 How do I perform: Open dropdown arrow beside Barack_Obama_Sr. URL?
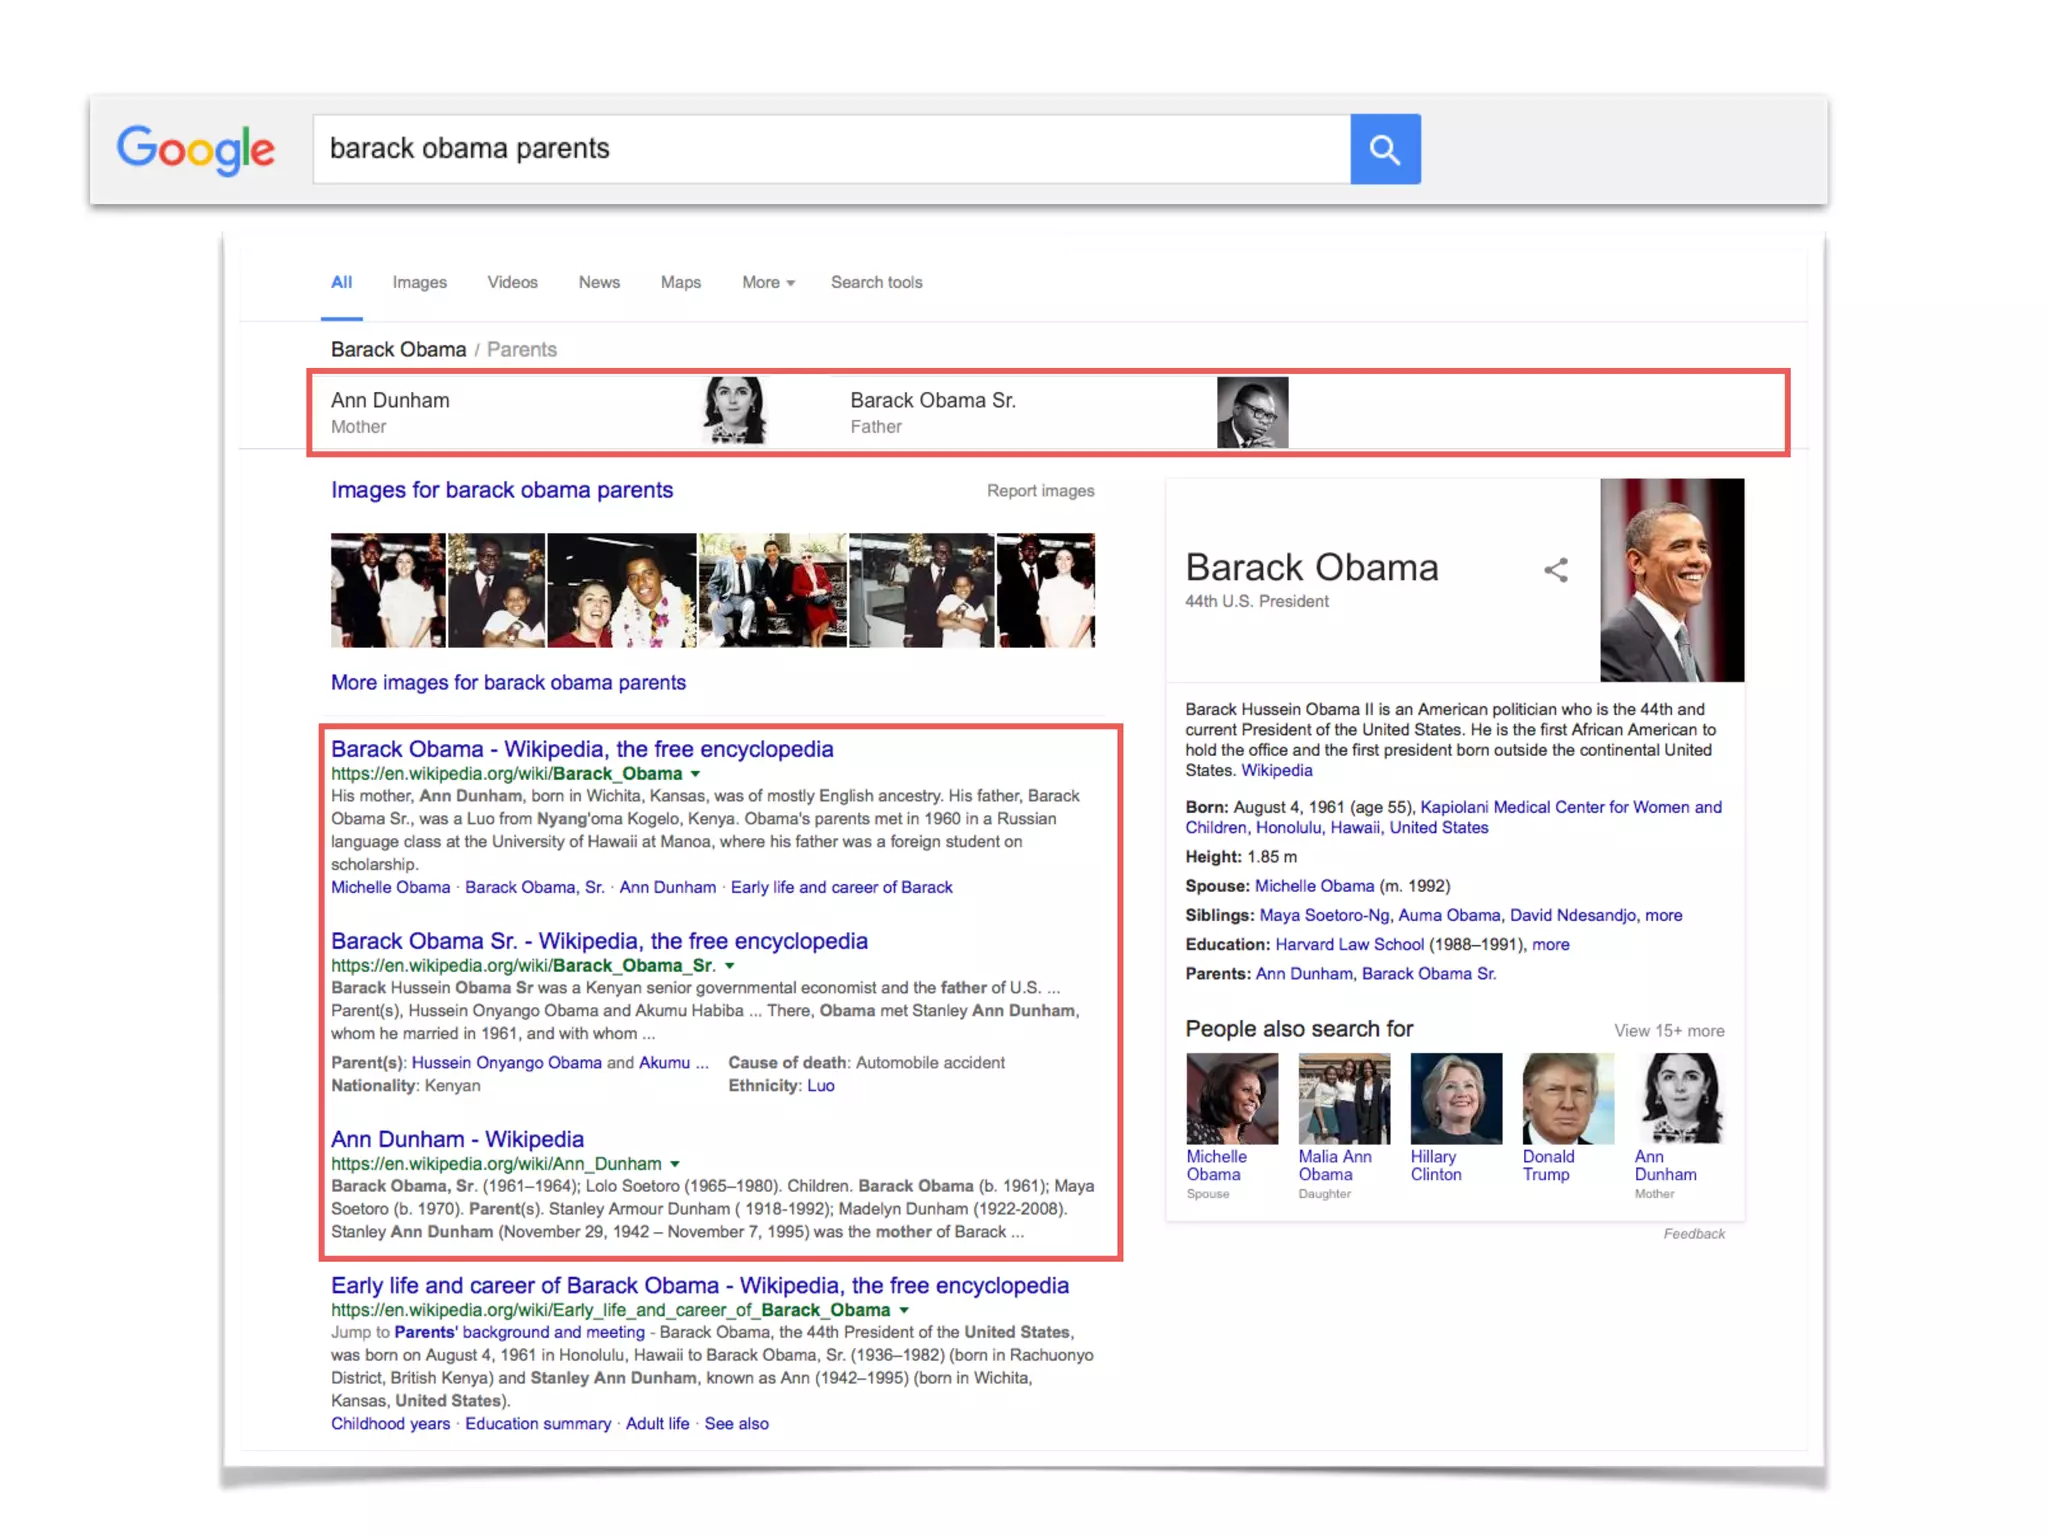(x=730, y=966)
